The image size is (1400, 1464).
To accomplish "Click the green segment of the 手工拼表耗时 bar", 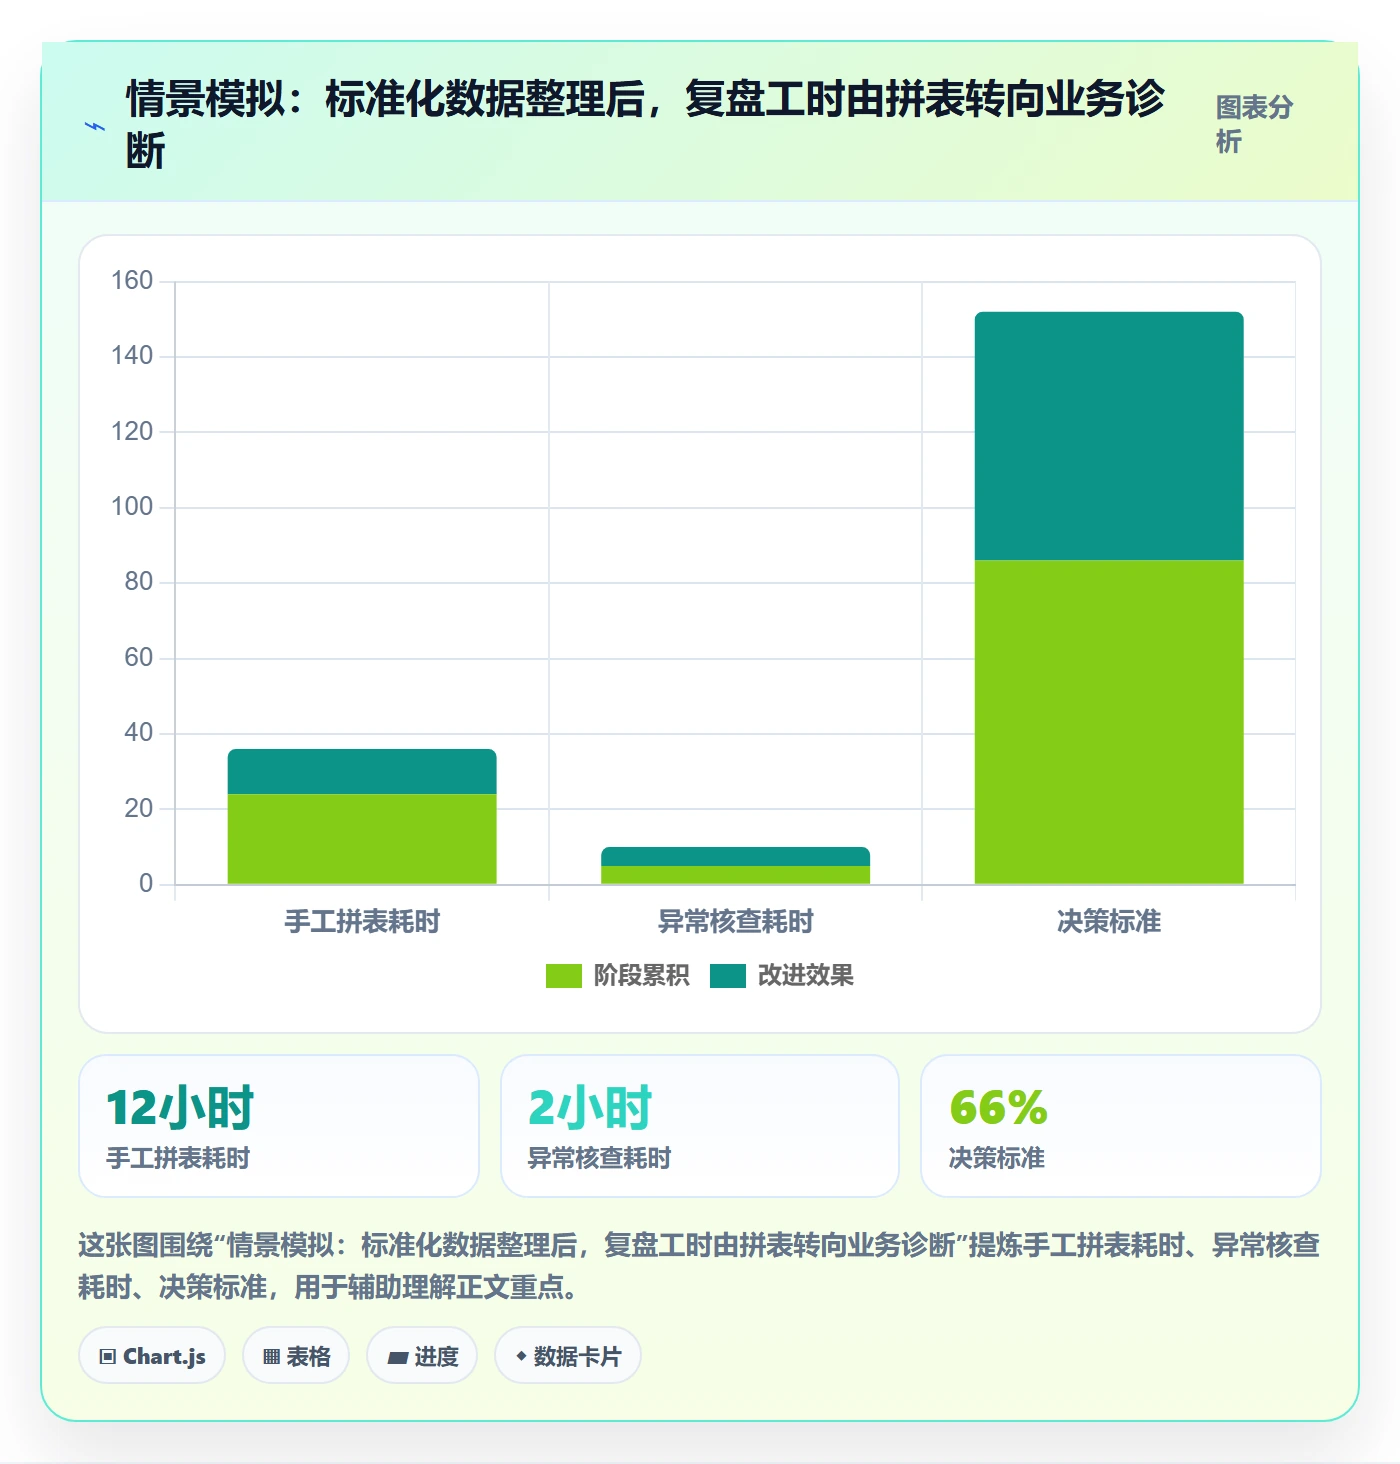I will tap(362, 839).
